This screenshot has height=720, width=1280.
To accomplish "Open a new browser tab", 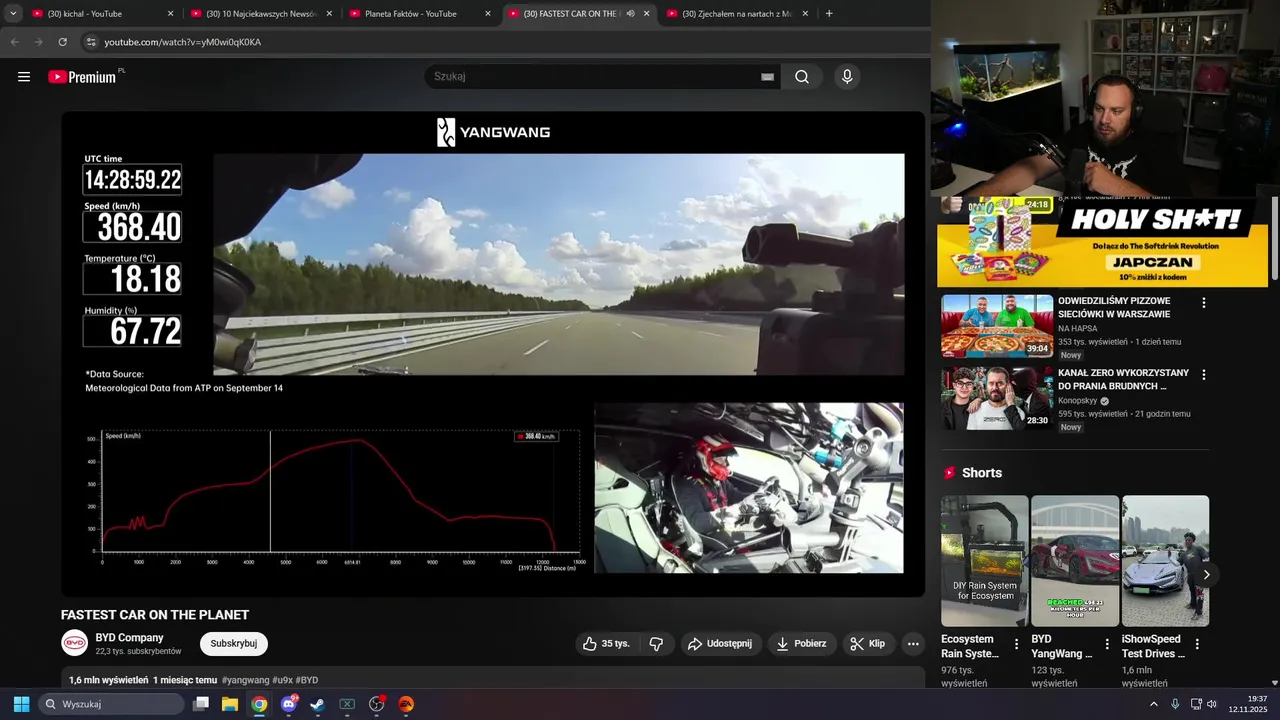I will click(829, 14).
